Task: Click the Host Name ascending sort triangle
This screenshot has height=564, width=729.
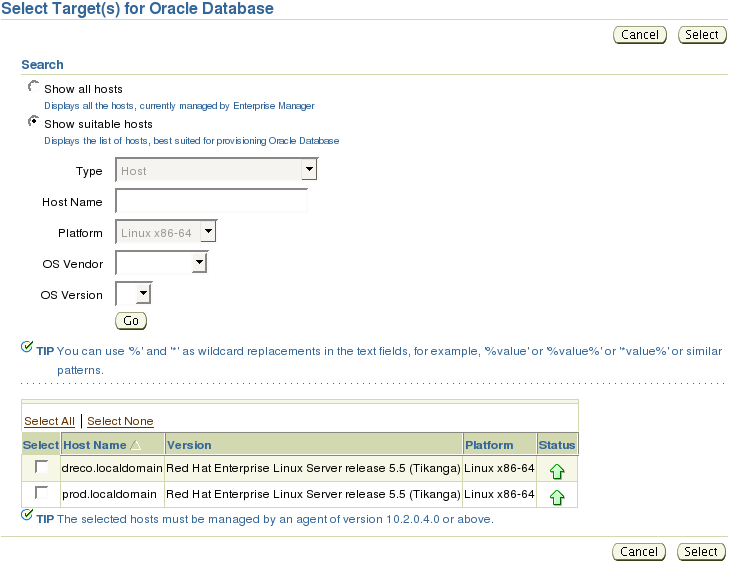Action: point(135,445)
